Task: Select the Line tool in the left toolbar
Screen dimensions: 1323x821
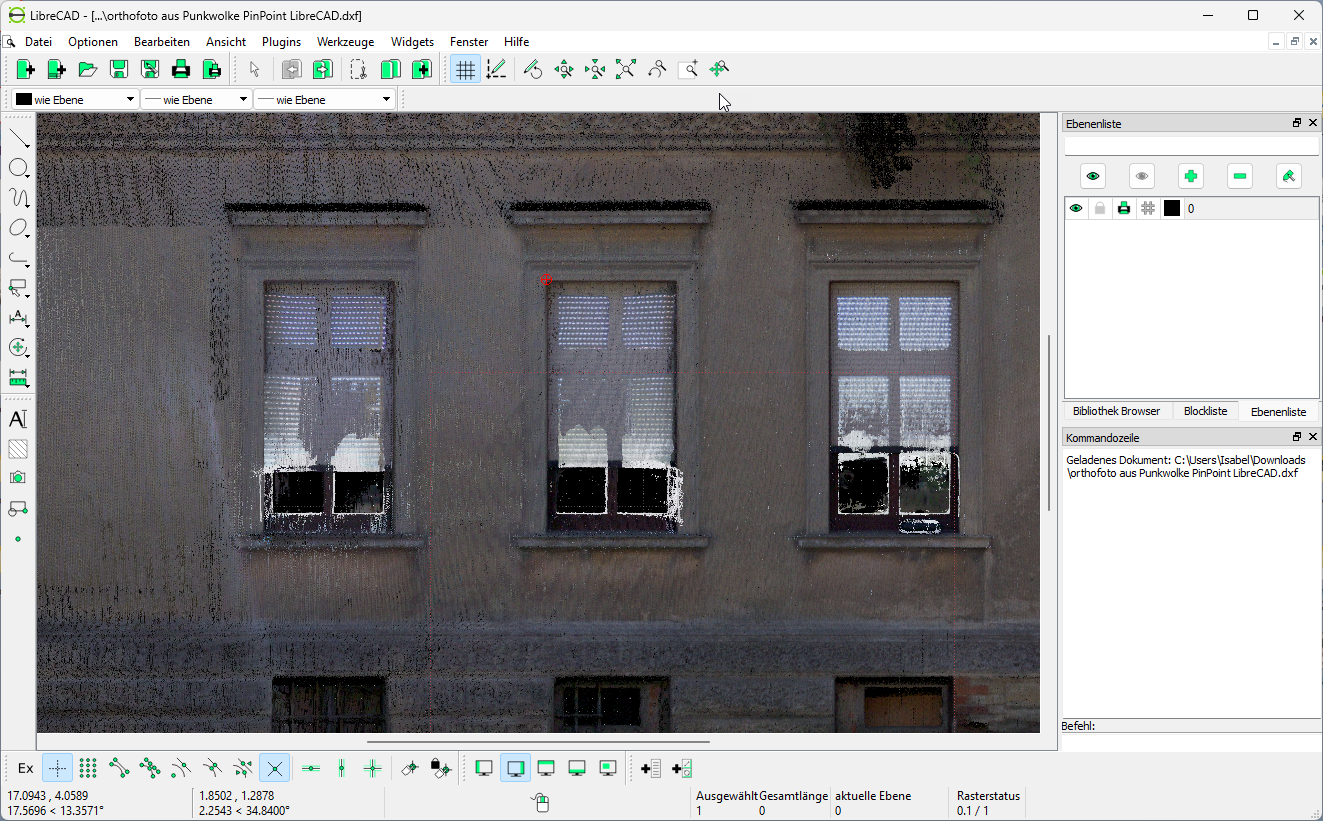Action: pyautogui.click(x=18, y=138)
